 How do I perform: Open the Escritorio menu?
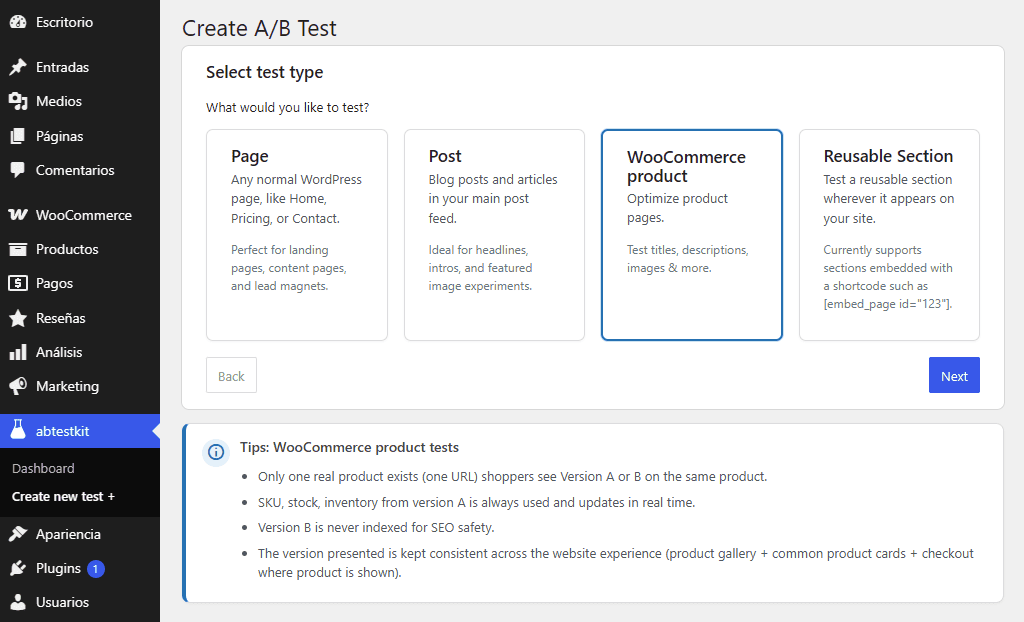point(80,22)
